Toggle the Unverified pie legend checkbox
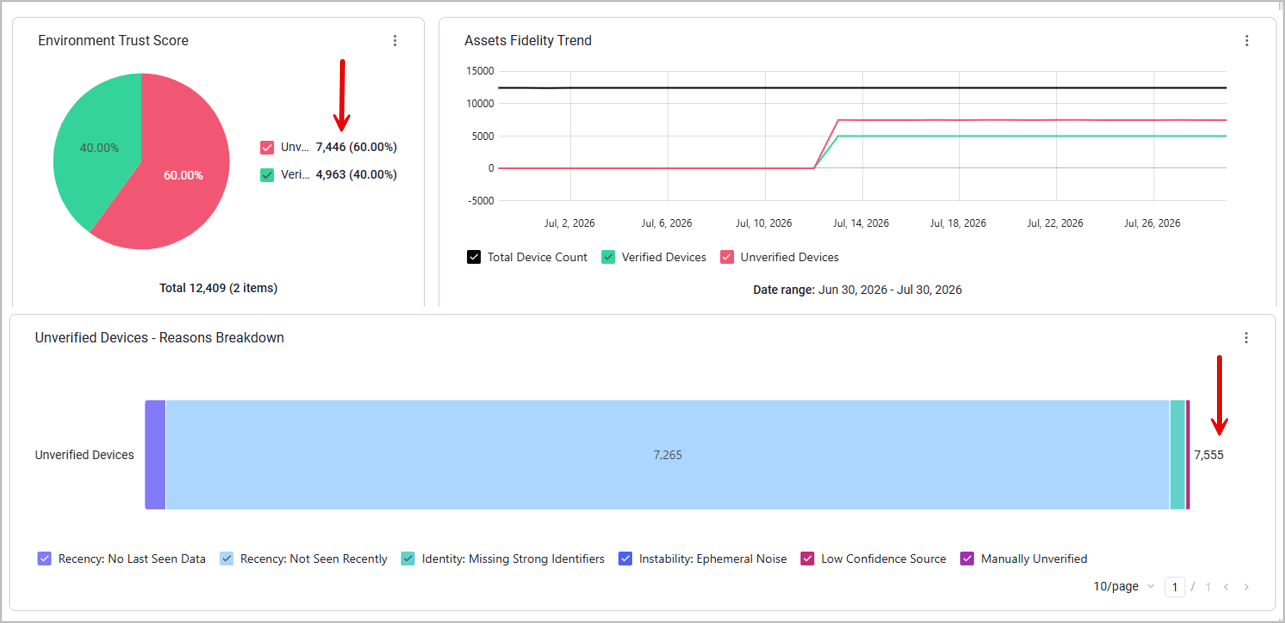The height and width of the screenshot is (623, 1285). pos(267,147)
